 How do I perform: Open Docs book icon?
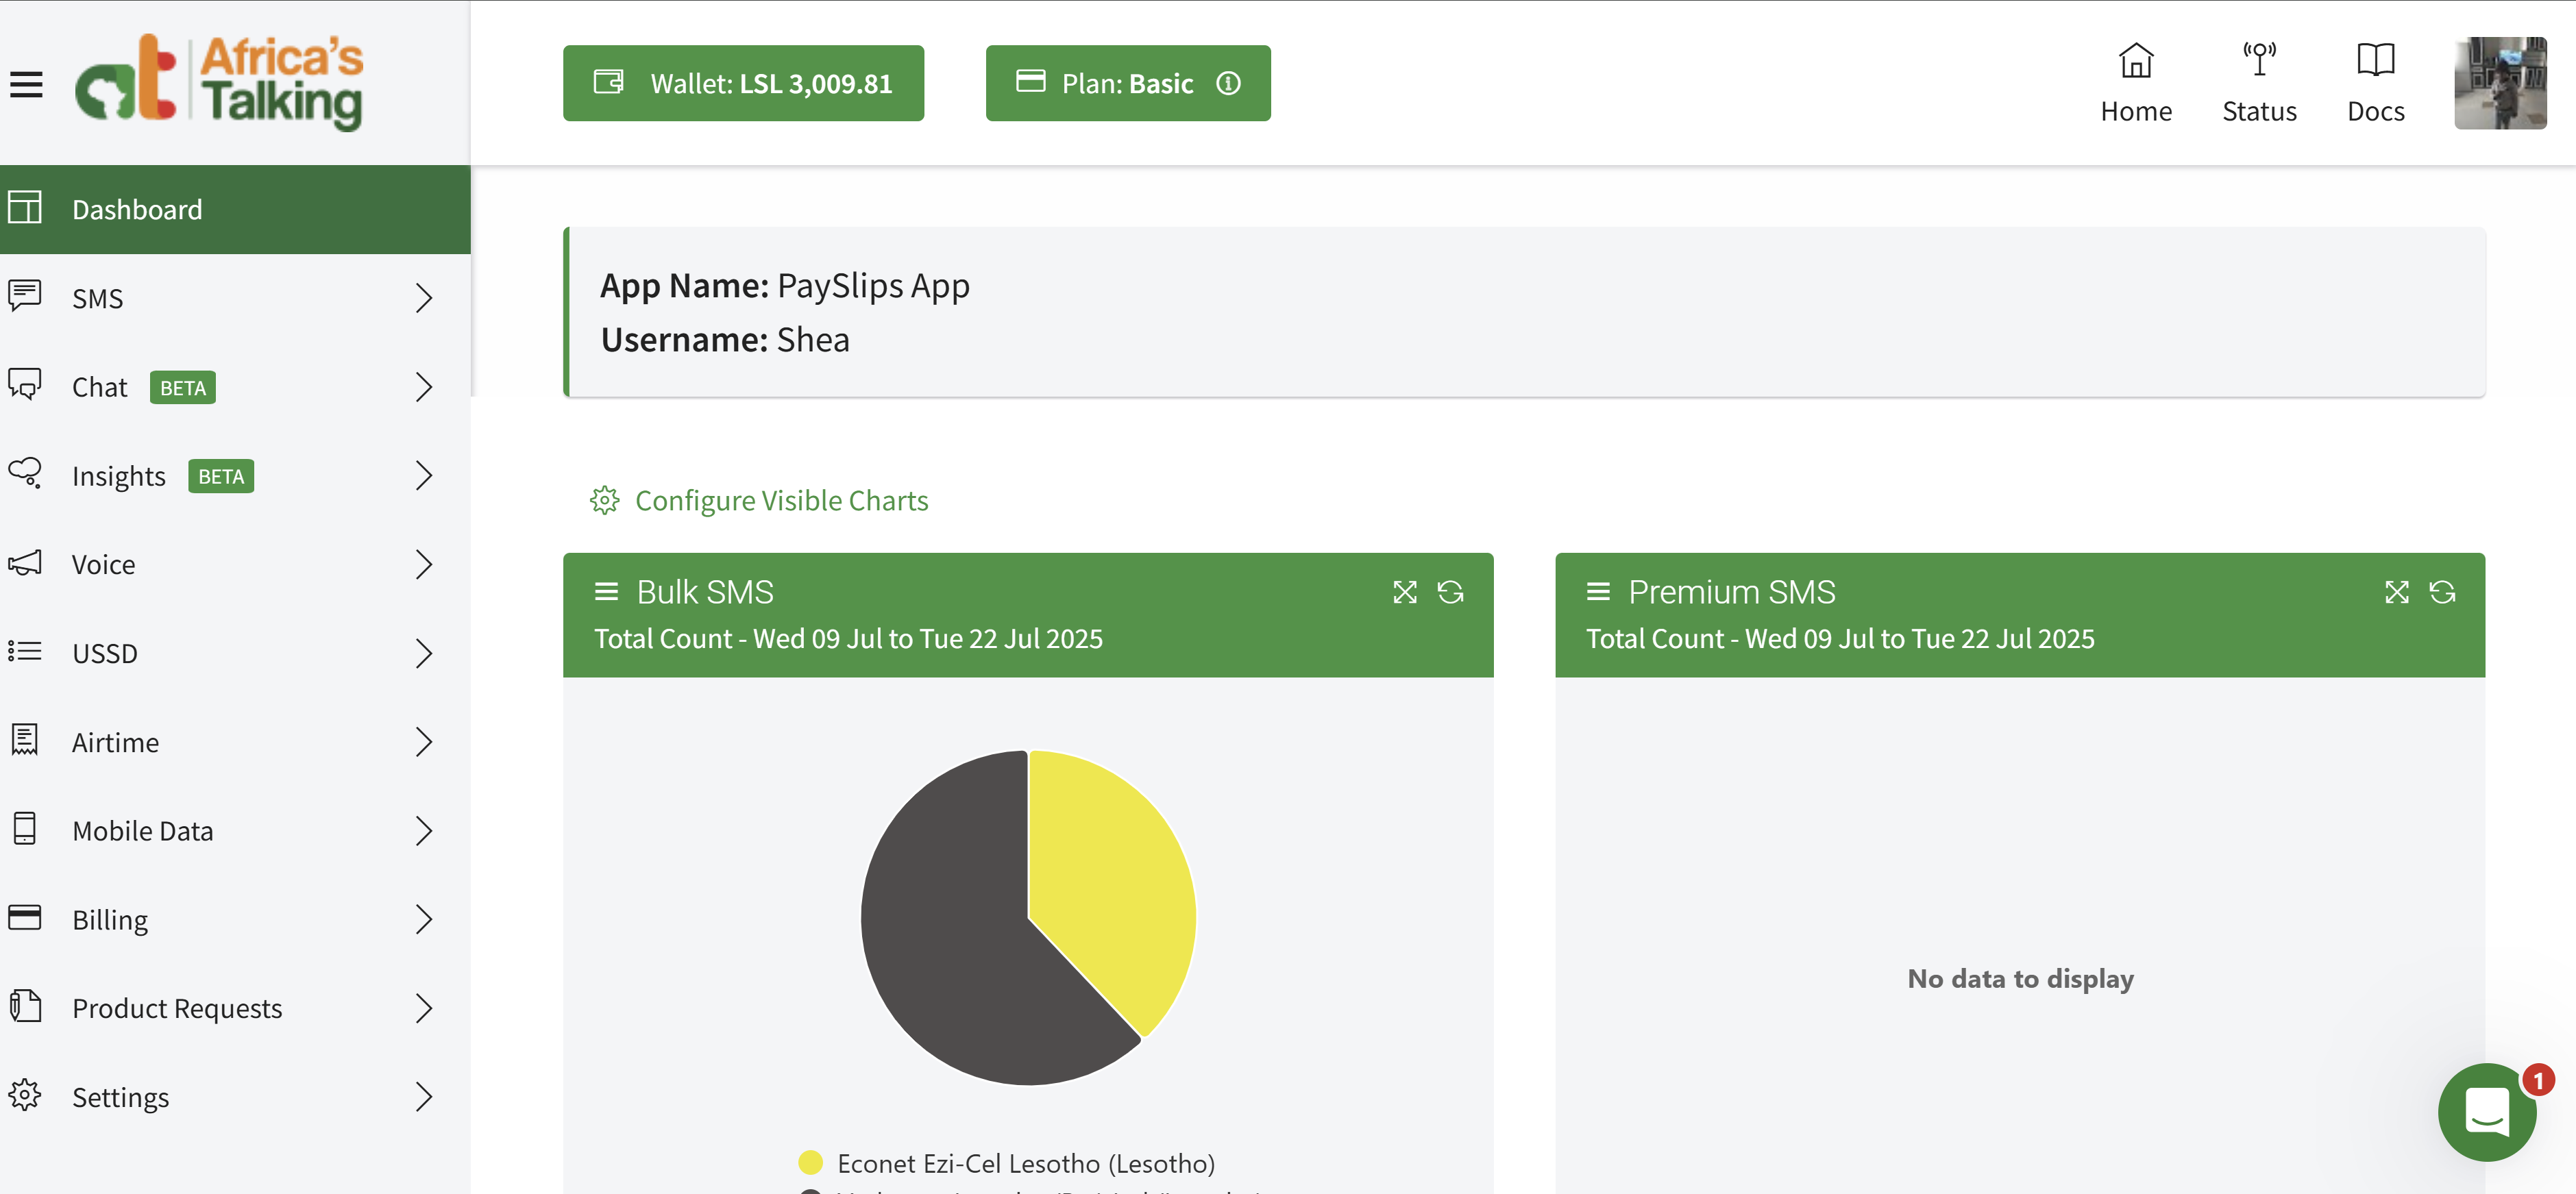click(2375, 60)
